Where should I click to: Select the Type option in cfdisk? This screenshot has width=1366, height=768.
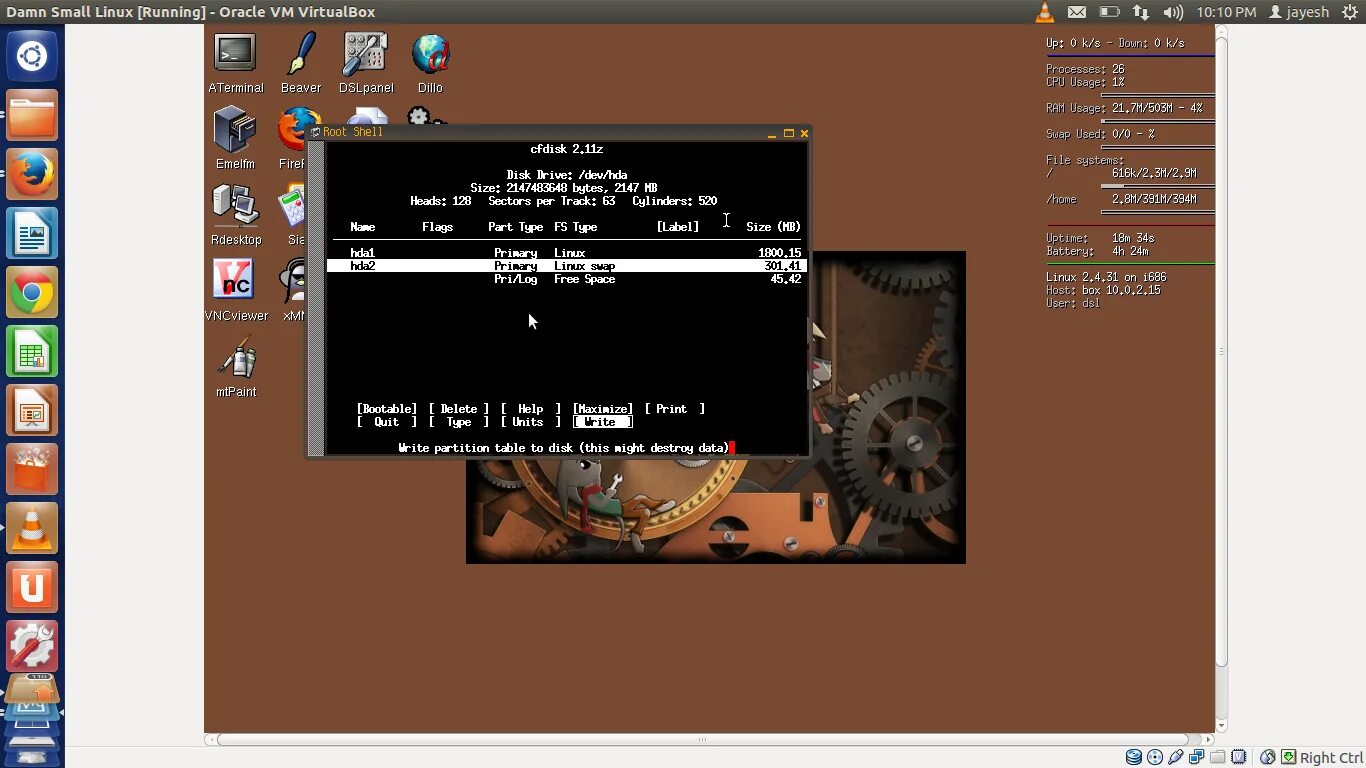point(459,422)
